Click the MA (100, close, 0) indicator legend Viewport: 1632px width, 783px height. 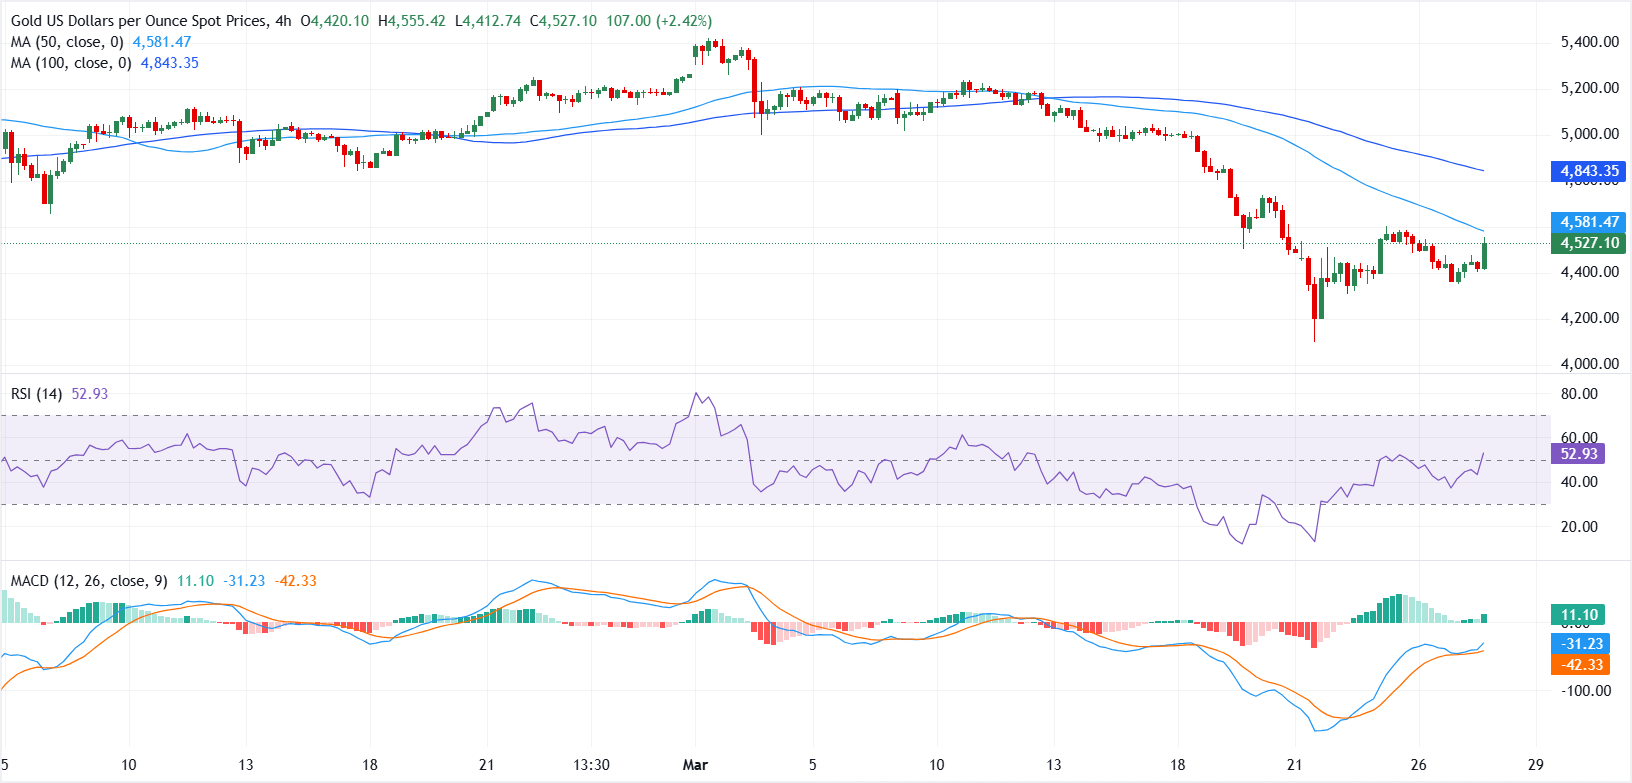point(71,63)
